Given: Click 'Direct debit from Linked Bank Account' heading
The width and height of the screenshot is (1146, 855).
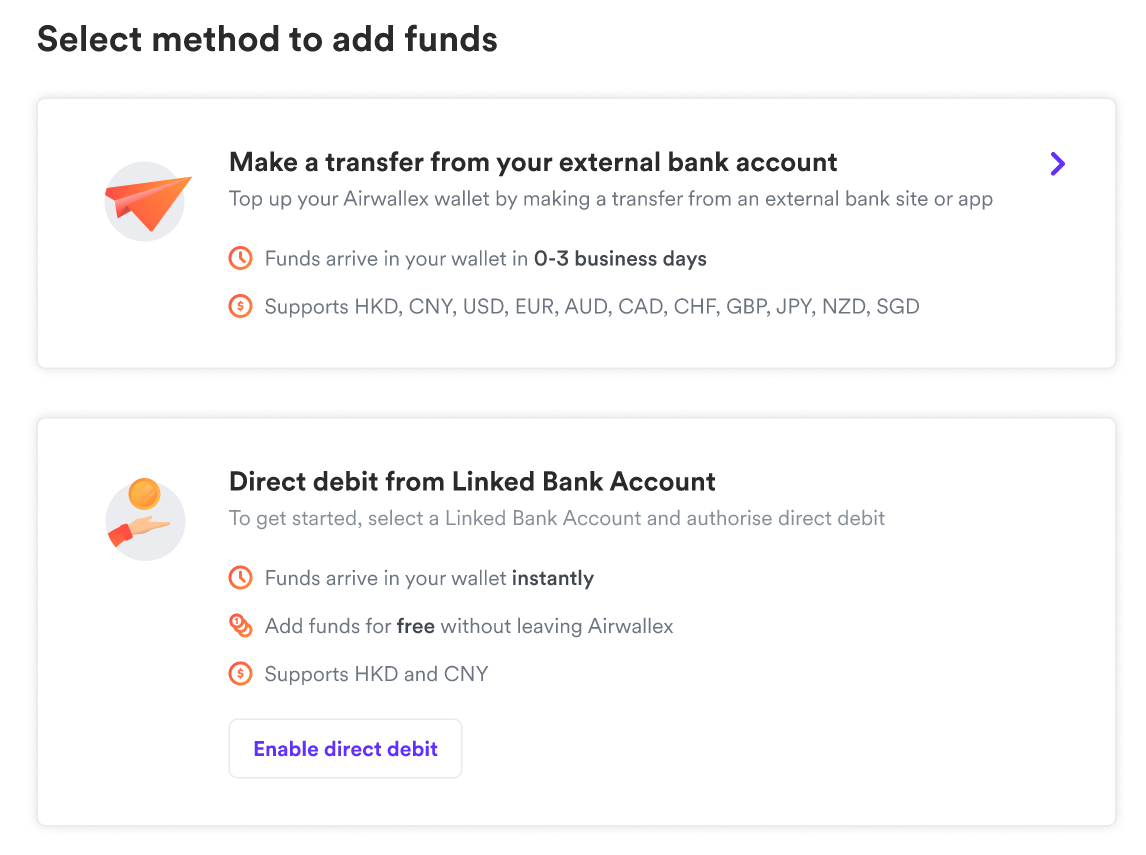Looking at the screenshot, I should [x=472, y=482].
